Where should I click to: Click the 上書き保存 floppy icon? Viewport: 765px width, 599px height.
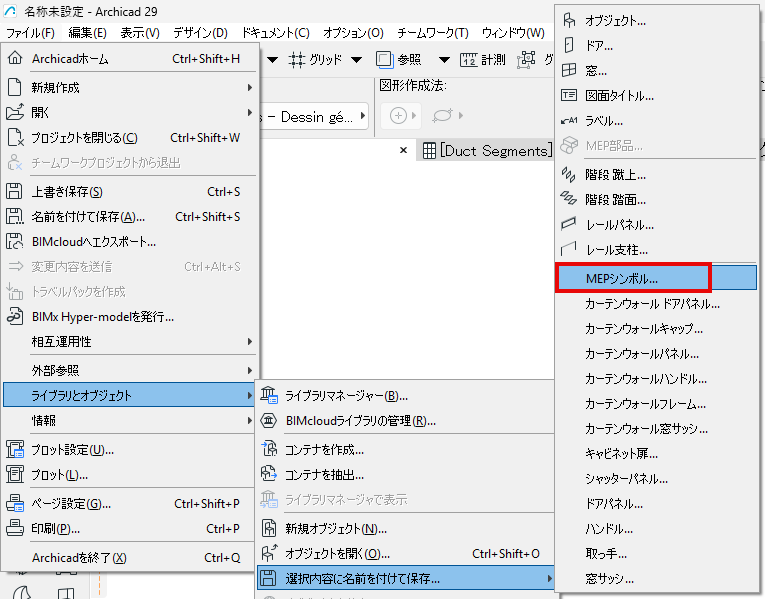(x=14, y=191)
